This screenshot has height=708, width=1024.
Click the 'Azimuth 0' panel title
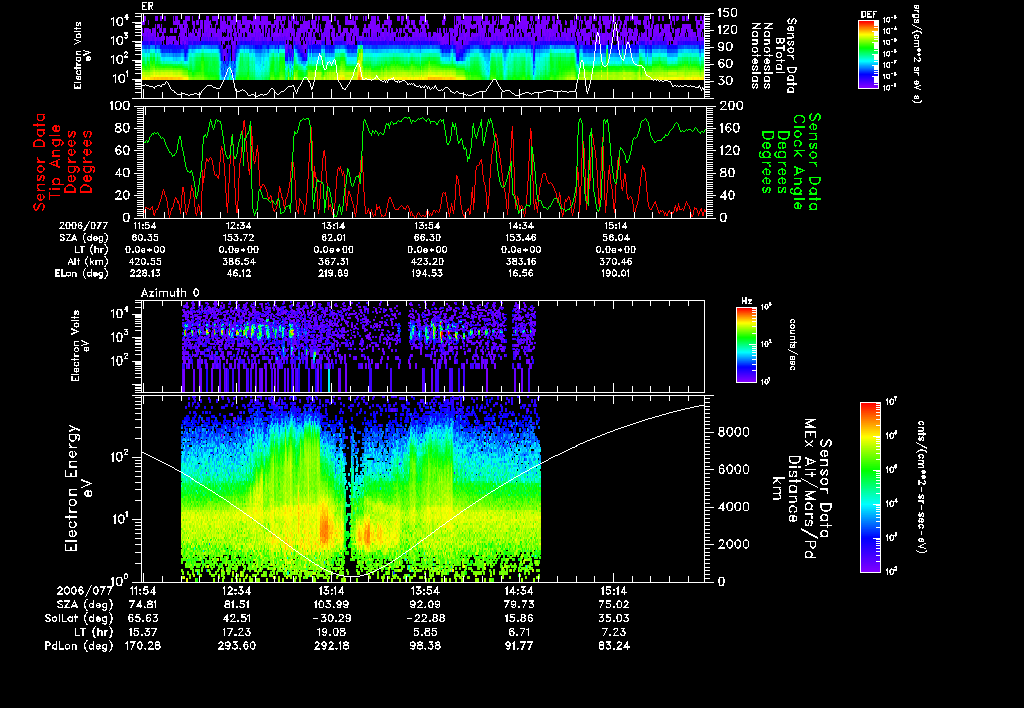click(x=170, y=293)
